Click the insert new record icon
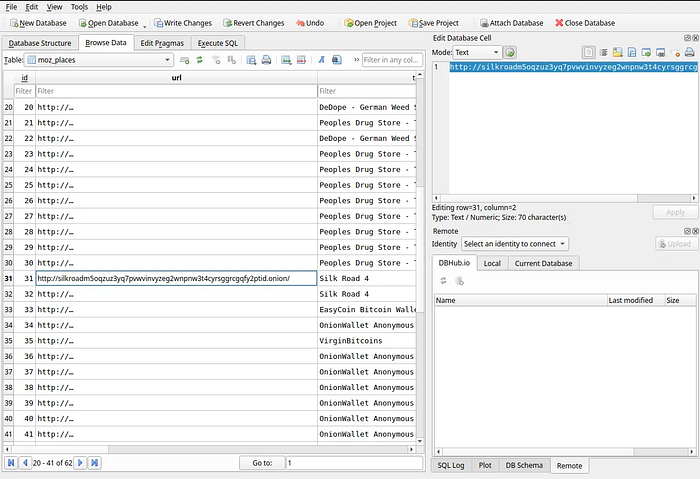Image resolution: width=700 pixels, height=479 pixels. 286,60
